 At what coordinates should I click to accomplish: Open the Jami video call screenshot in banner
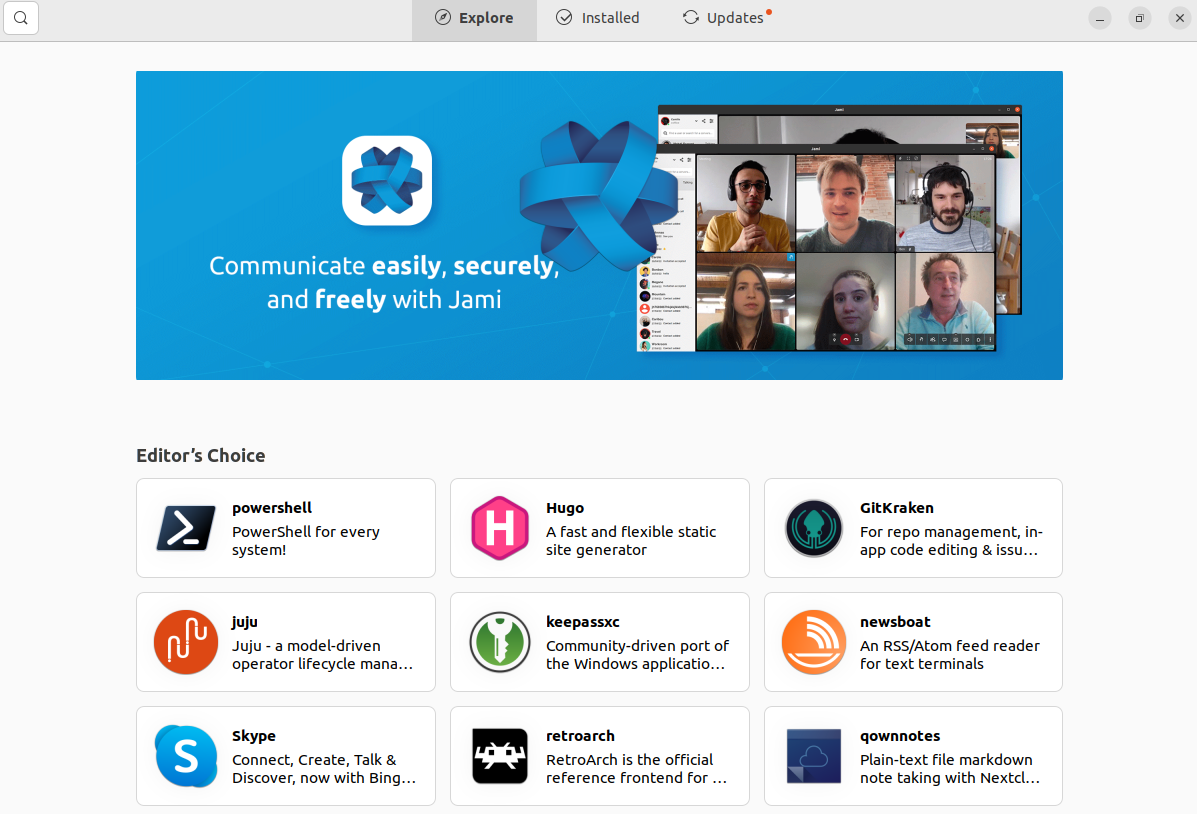click(x=829, y=228)
